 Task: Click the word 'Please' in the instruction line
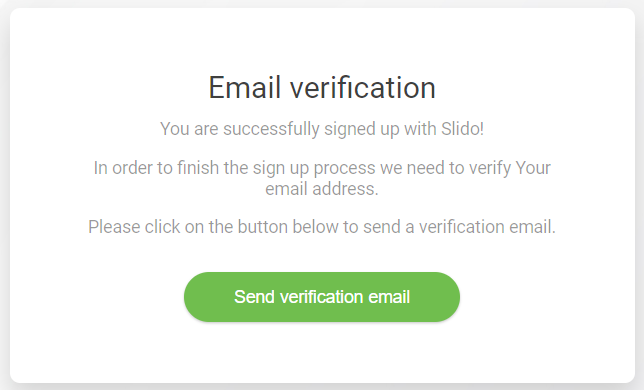[x=114, y=227]
